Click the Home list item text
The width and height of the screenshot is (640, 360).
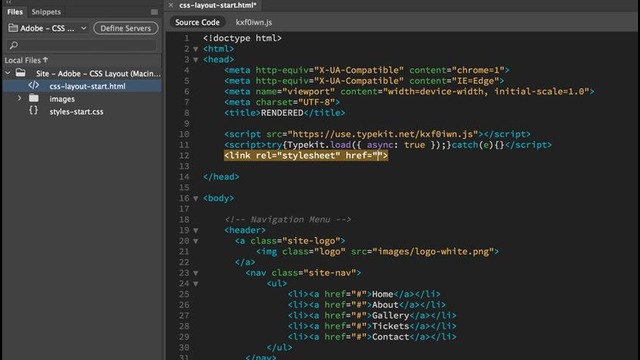382,294
